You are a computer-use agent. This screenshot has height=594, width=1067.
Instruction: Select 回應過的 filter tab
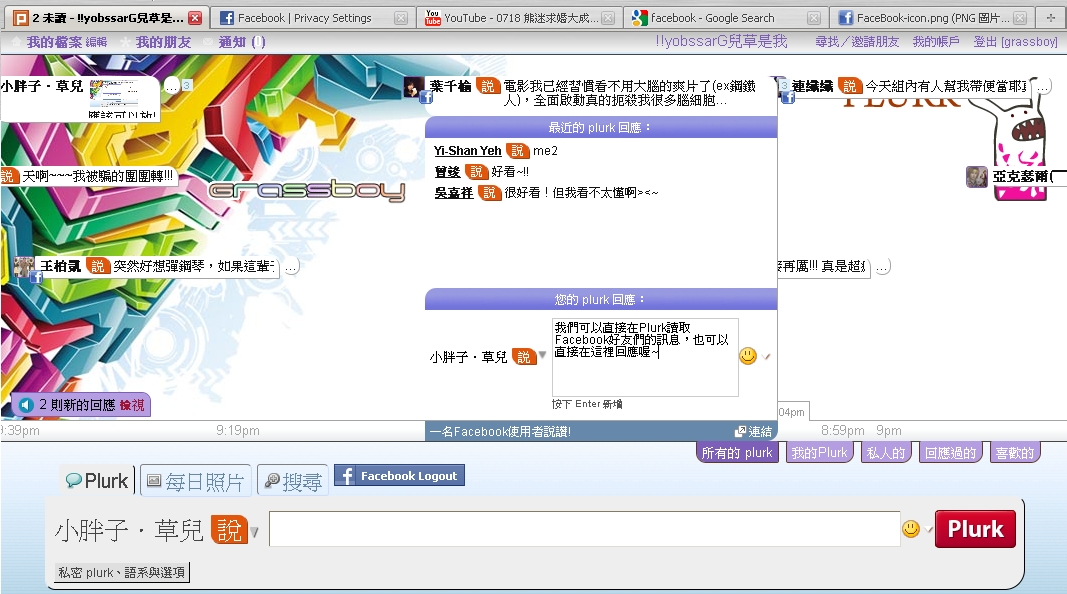click(950, 452)
